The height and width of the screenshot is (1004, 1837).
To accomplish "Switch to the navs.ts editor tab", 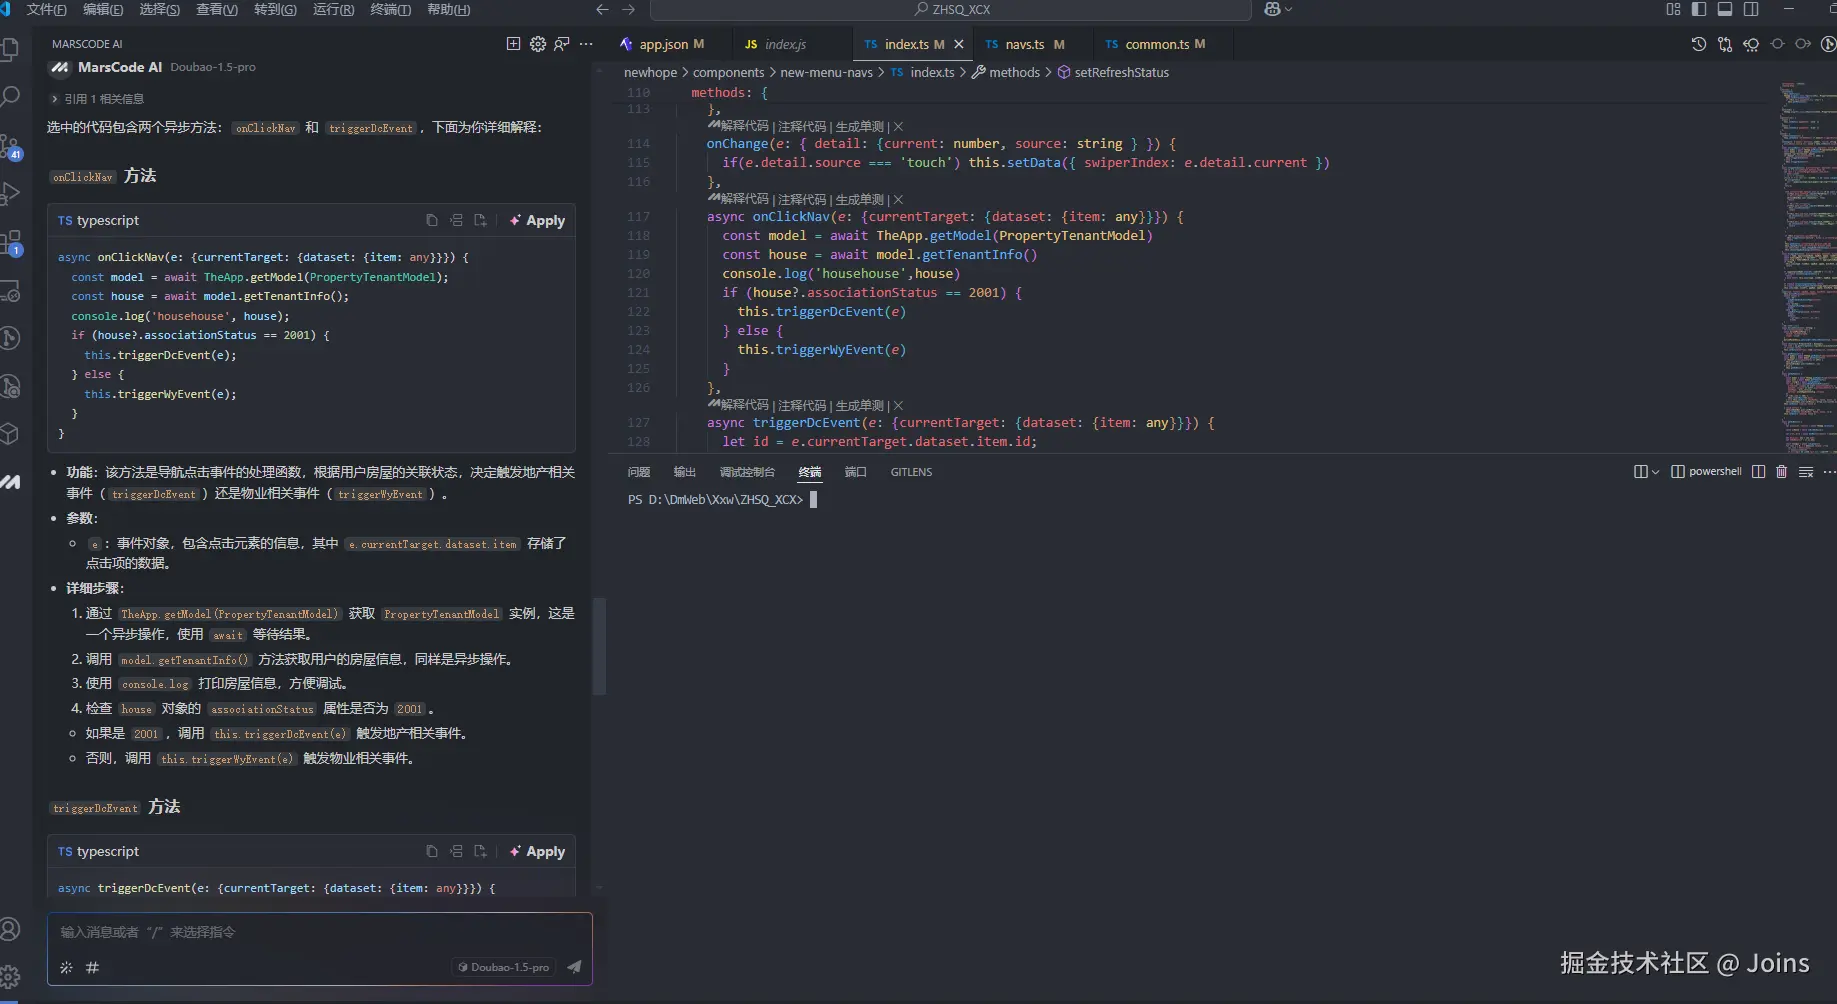I will tap(1025, 44).
